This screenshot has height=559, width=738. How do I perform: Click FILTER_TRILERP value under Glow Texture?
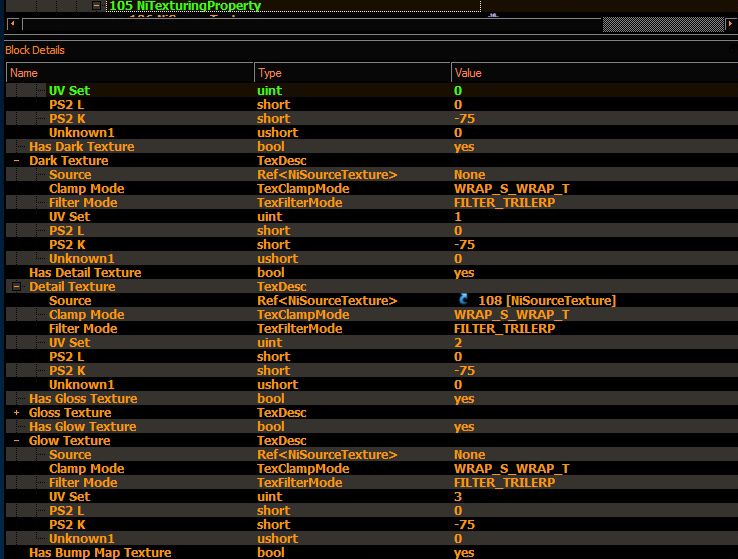[505, 482]
